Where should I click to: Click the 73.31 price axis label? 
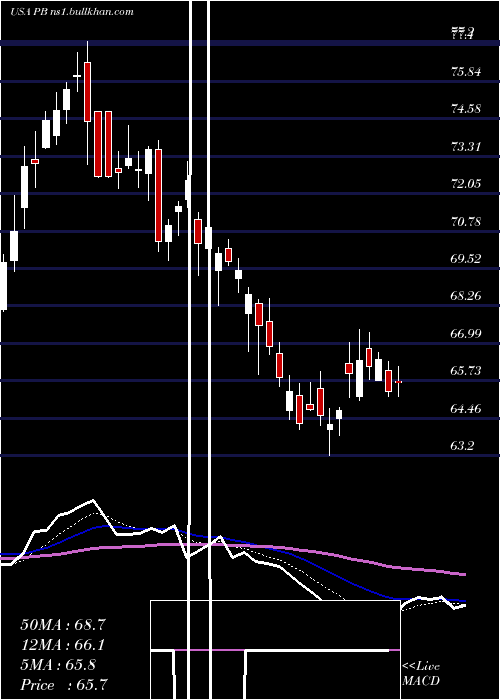(x=466, y=146)
